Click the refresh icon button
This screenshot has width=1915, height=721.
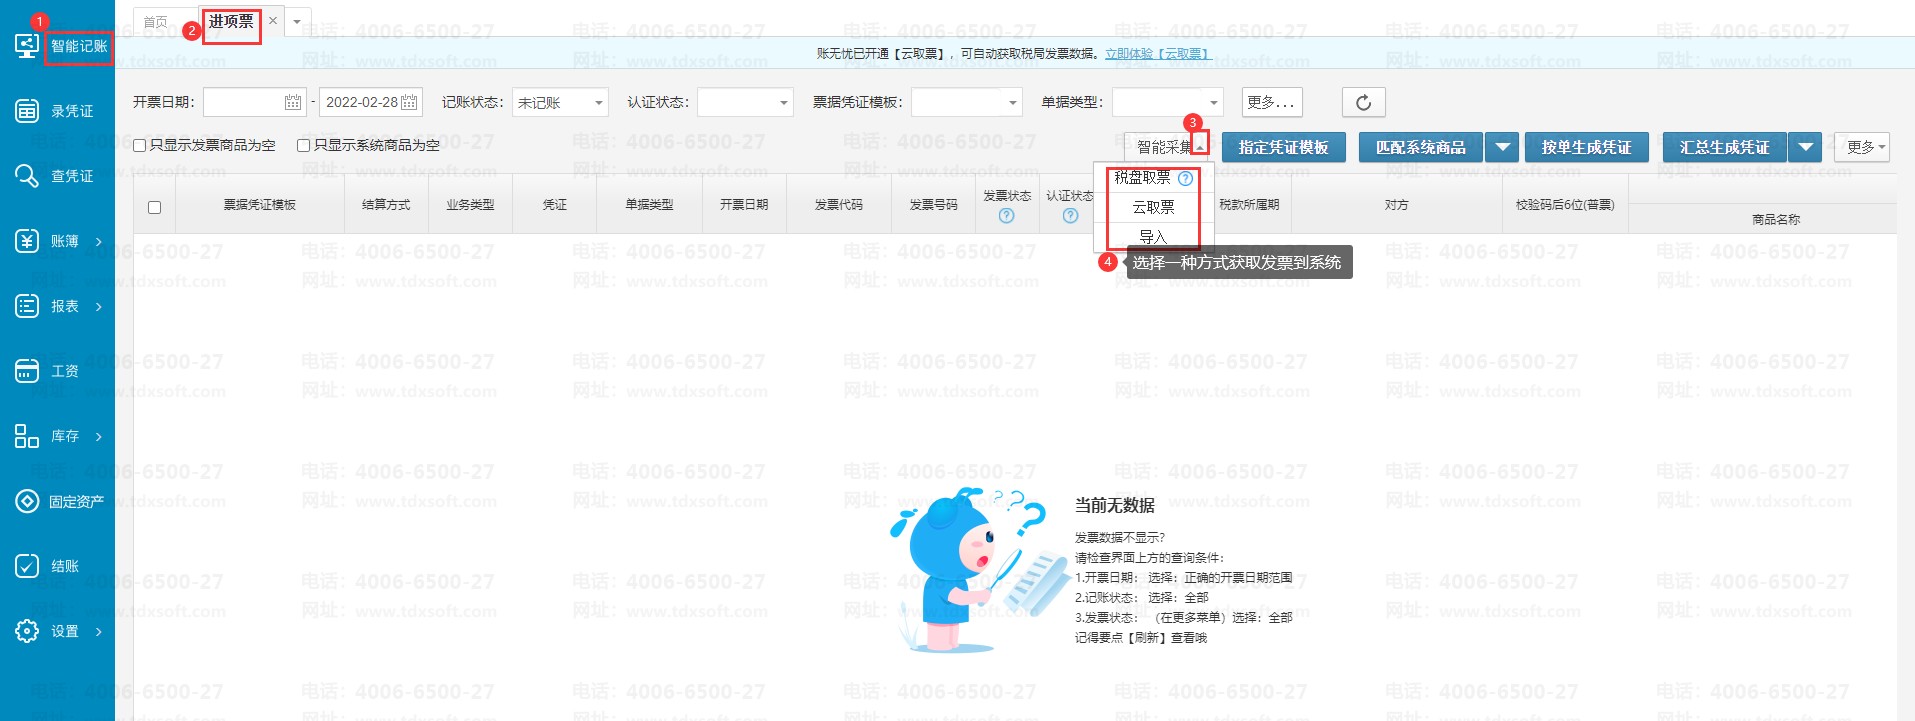coord(1363,102)
